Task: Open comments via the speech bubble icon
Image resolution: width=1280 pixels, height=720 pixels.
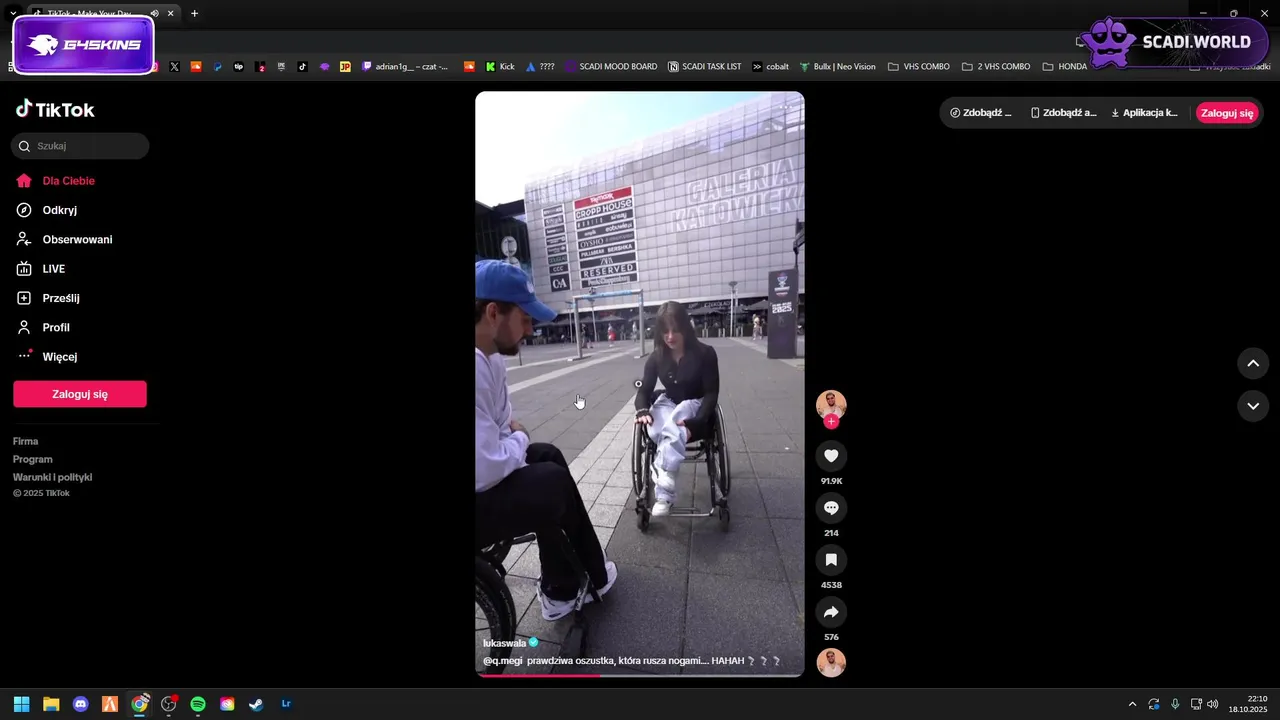Action: click(831, 508)
